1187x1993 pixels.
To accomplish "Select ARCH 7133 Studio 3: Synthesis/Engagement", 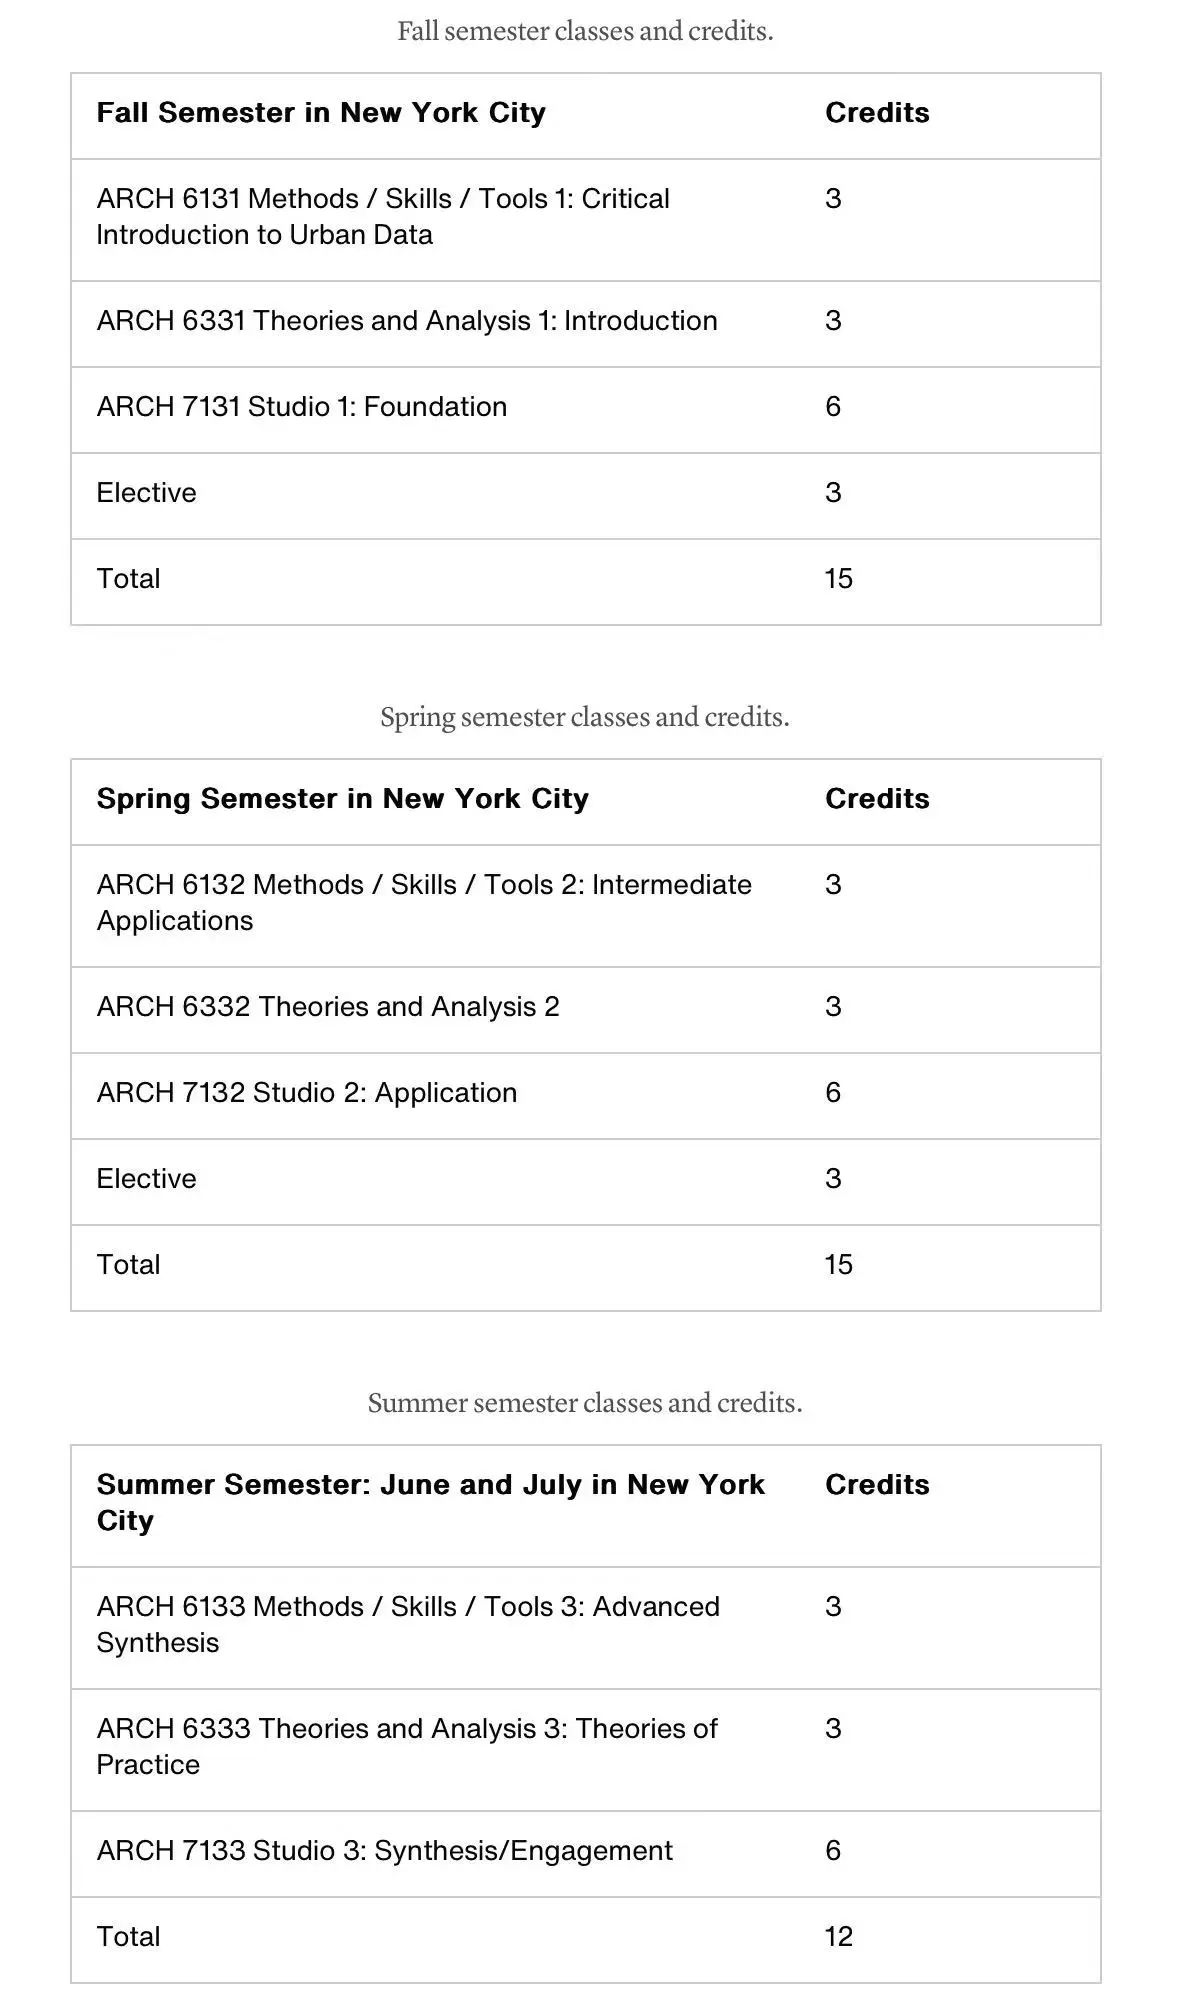I will point(385,1851).
